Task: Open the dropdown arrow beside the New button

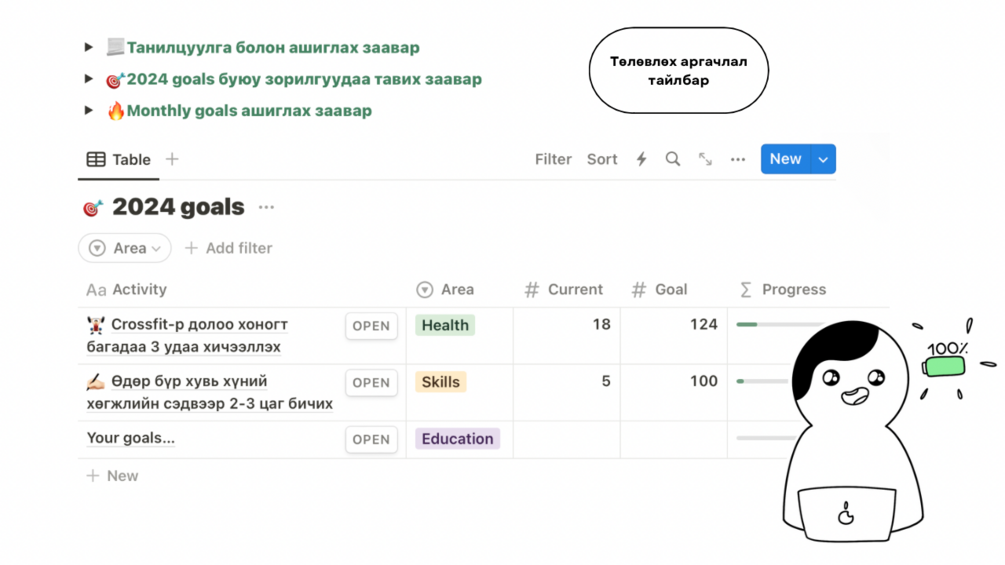Action: [x=823, y=159]
